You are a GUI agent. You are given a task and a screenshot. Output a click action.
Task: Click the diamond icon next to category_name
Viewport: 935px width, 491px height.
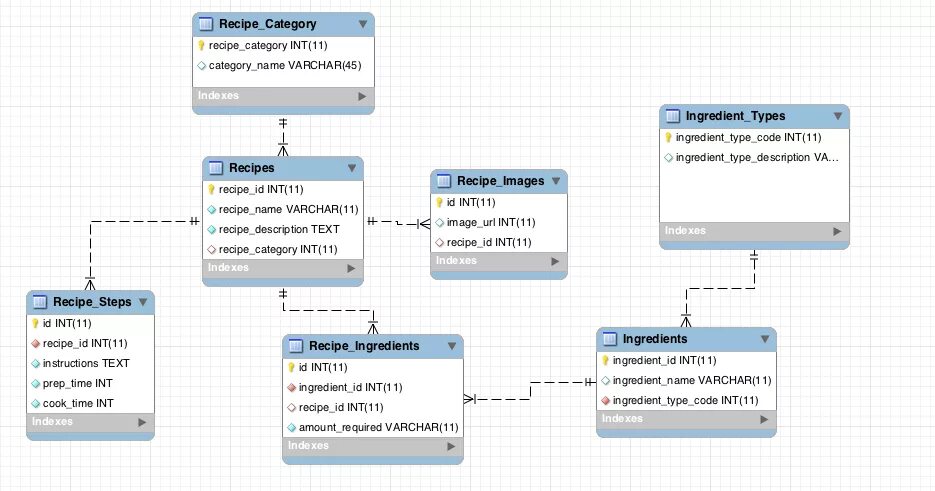click(x=202, y=66)
